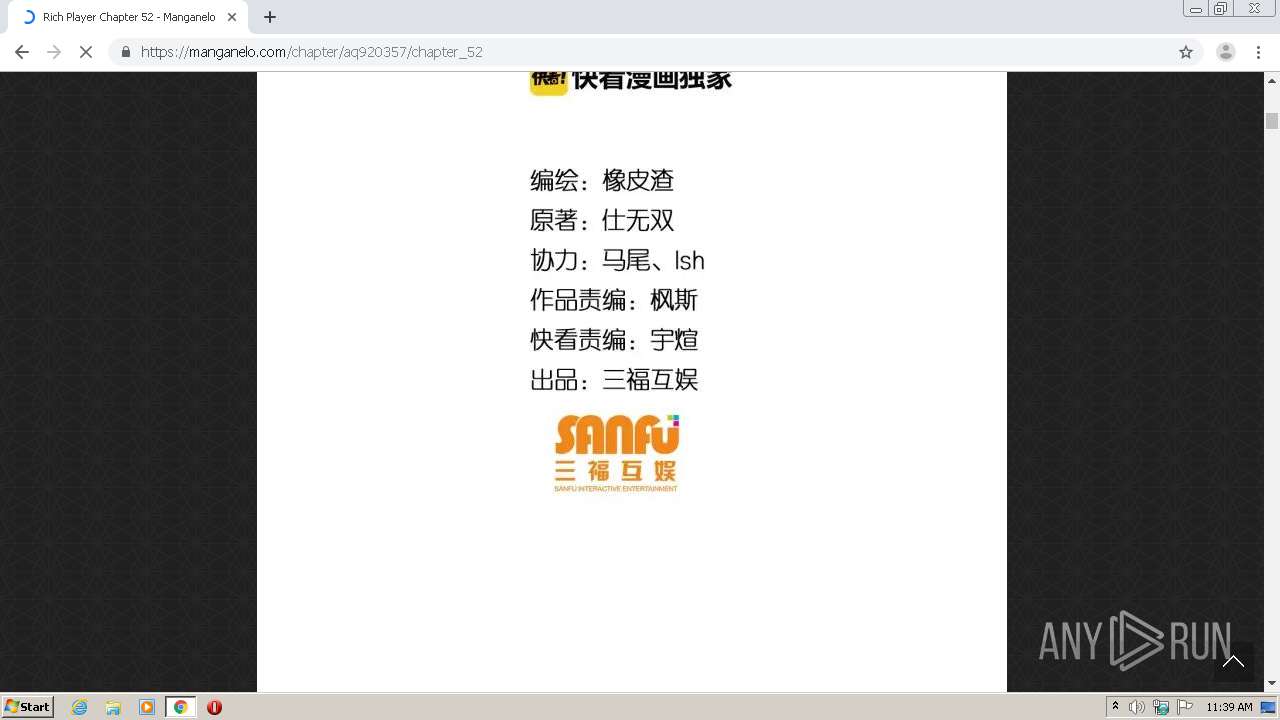
Task: Open the media player taskbar icon
Action: [x=147, y=707]
